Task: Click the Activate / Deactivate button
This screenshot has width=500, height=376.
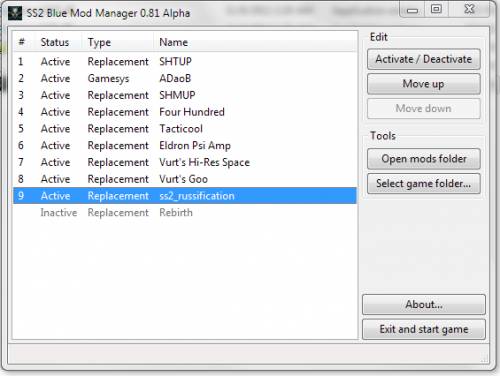Action: (x=424, y=59)
